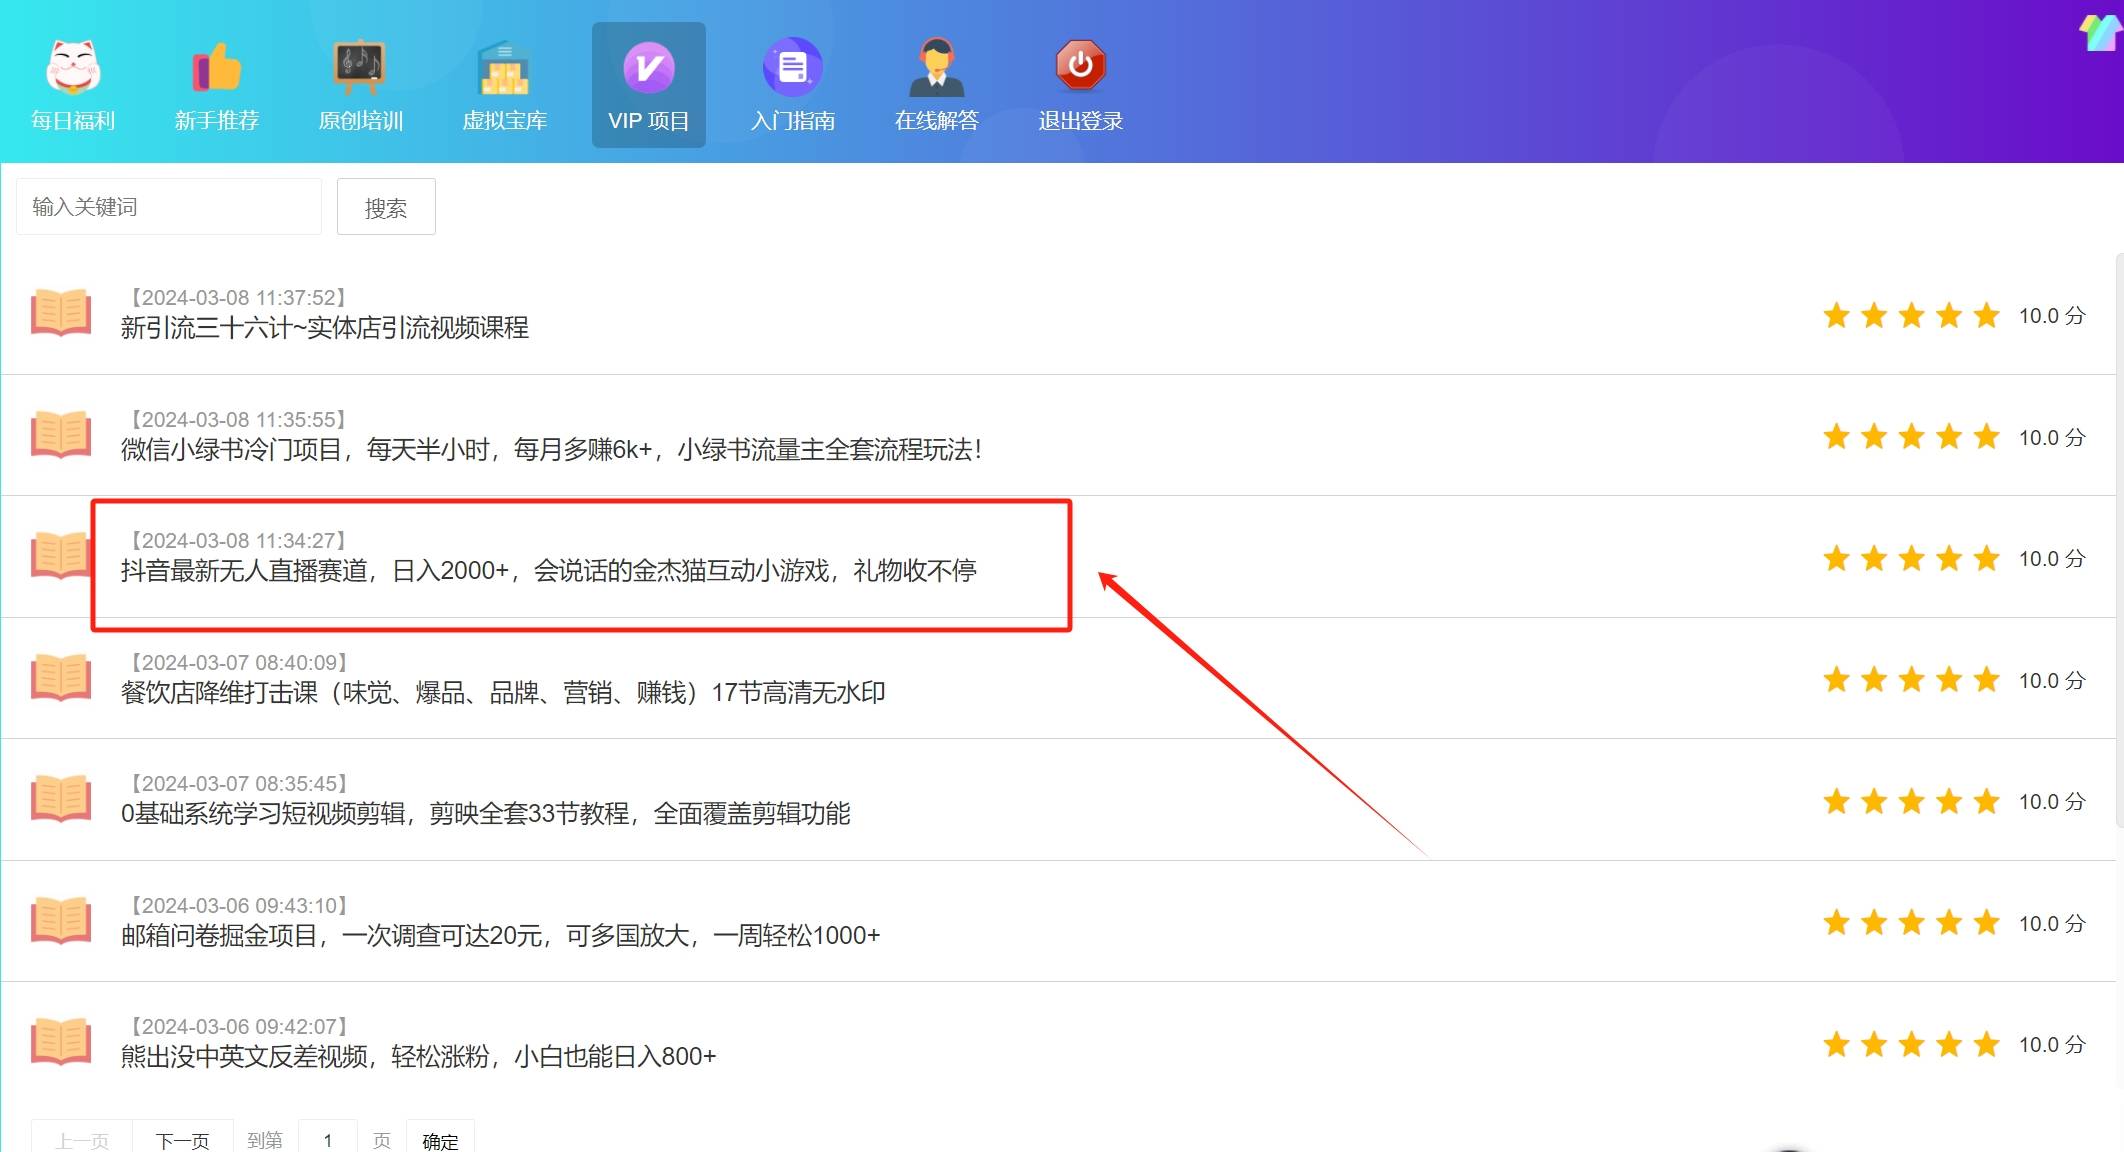Viewport: 2124px width, 1152px height.
Task: Click 10.0 分 score on 熊出没 row
Action: tap(2052, 1045)
